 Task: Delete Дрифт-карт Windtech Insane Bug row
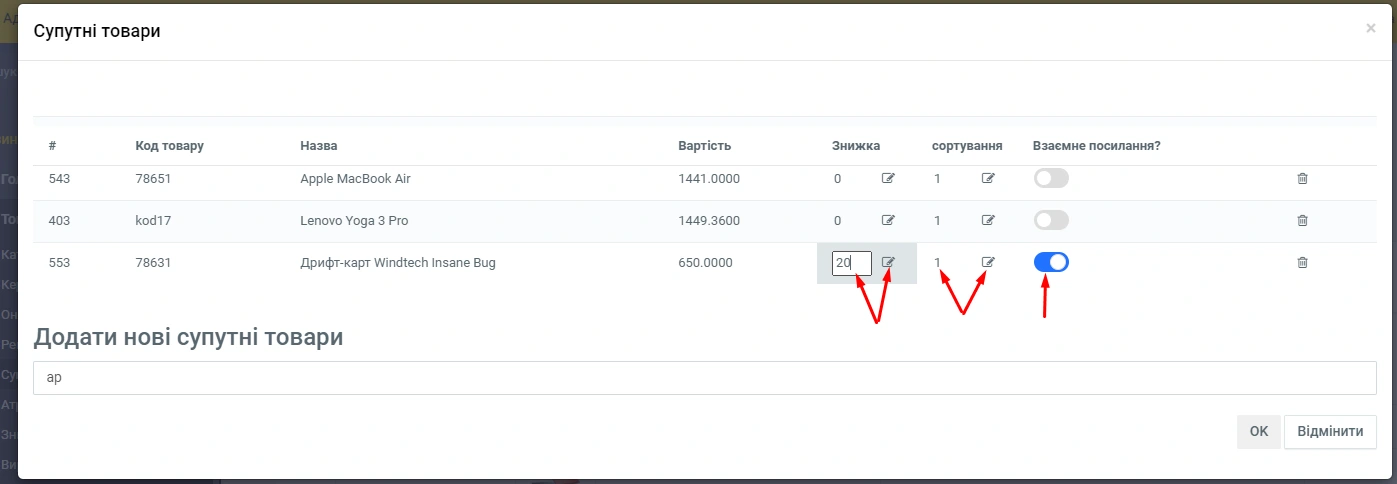tap(1302, 263)
